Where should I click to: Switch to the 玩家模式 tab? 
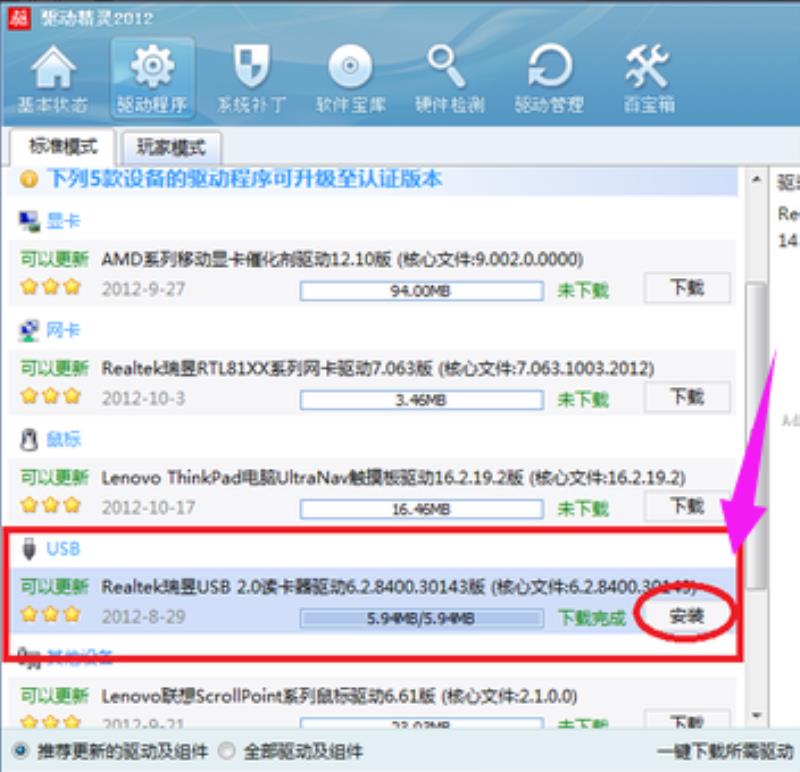(x=171, y=148)
